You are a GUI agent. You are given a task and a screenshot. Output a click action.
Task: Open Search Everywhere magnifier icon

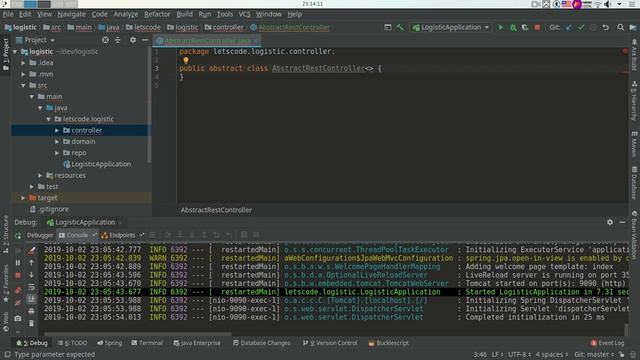[620, 27]
